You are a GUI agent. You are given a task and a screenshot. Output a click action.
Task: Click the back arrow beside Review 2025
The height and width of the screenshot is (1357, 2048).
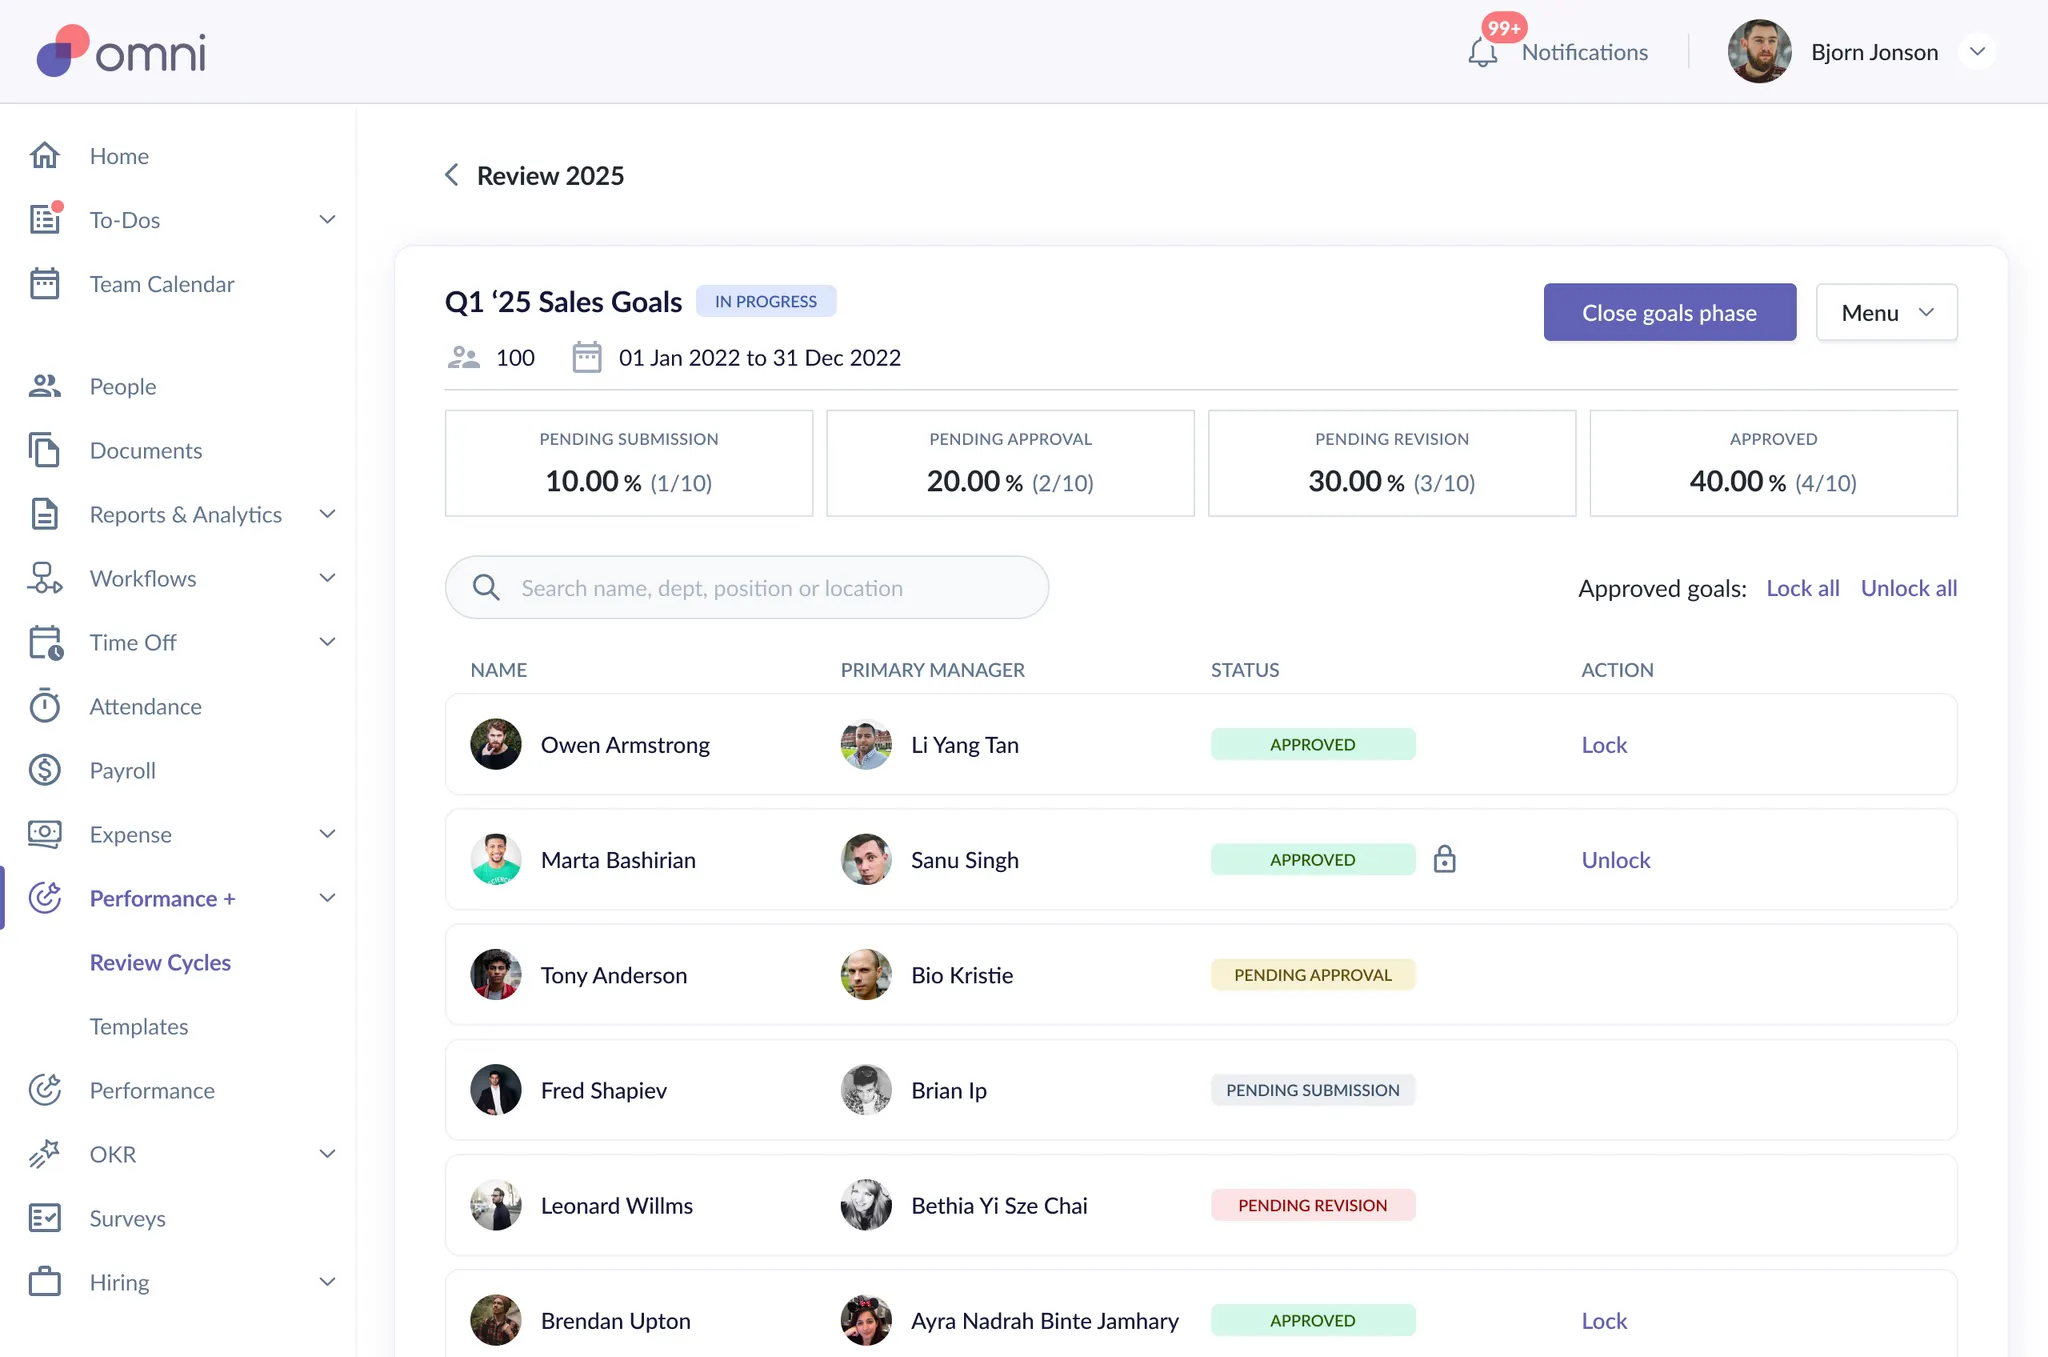(x=452, y=175)
